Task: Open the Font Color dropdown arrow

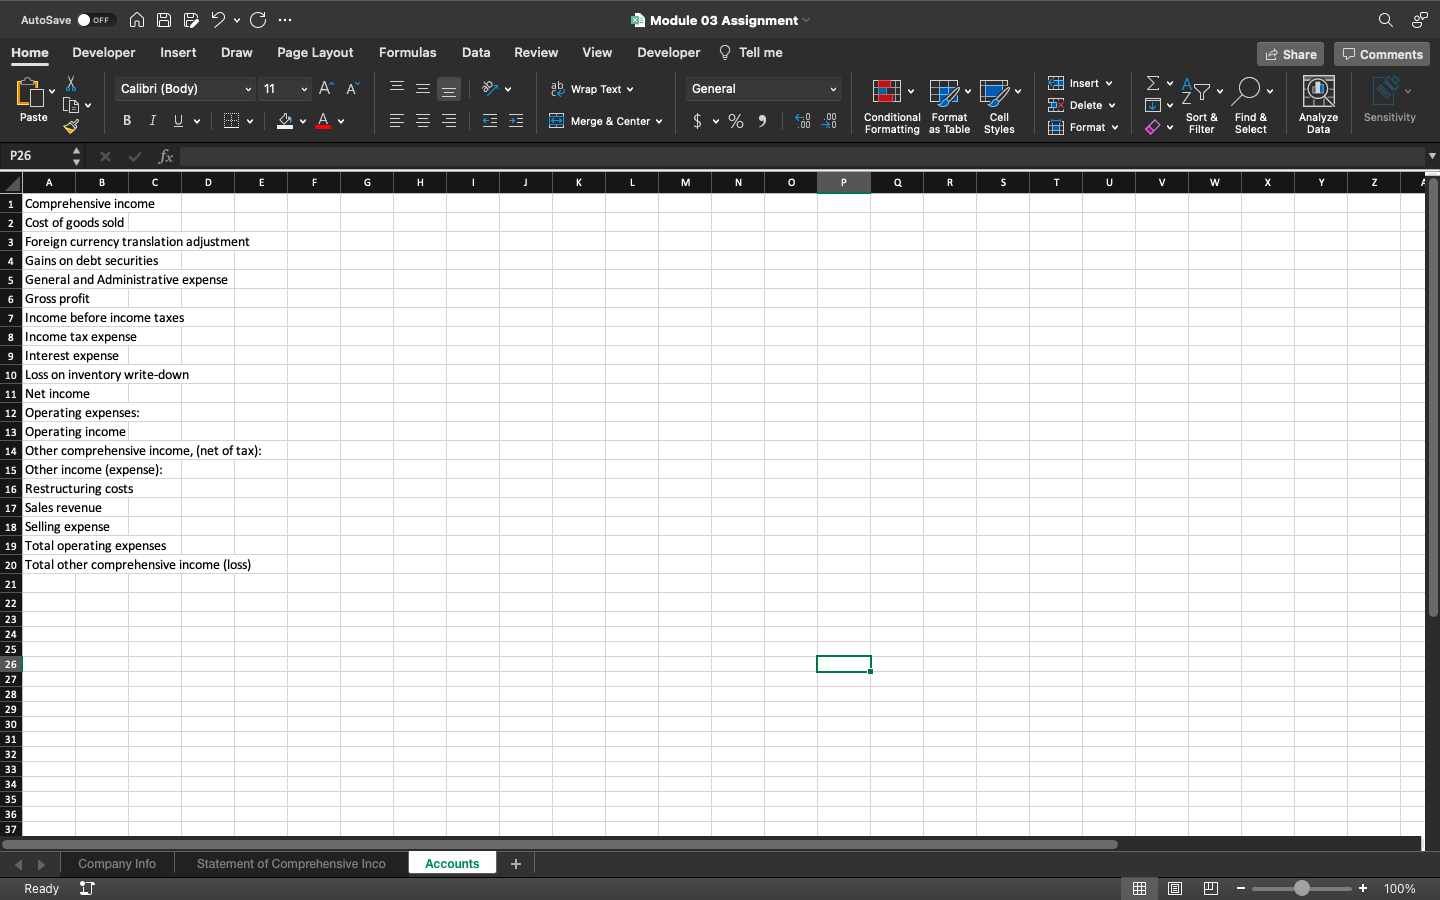Action: (x=340, y=120)
